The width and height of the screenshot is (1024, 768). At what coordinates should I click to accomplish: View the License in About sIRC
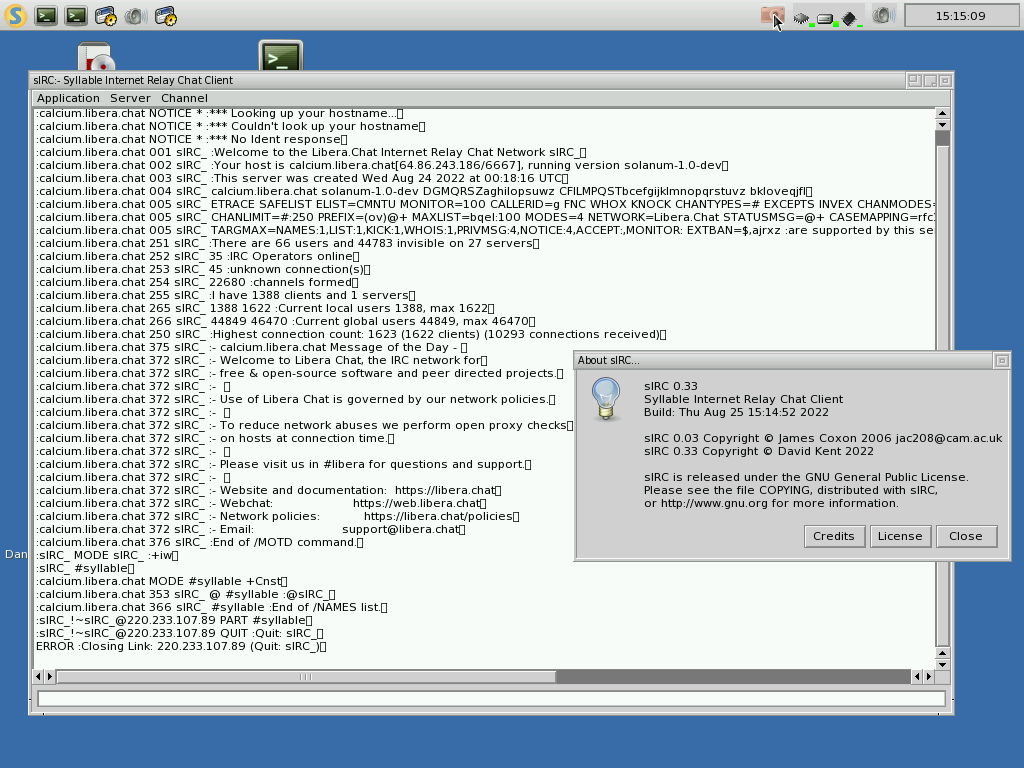(900, 536)
